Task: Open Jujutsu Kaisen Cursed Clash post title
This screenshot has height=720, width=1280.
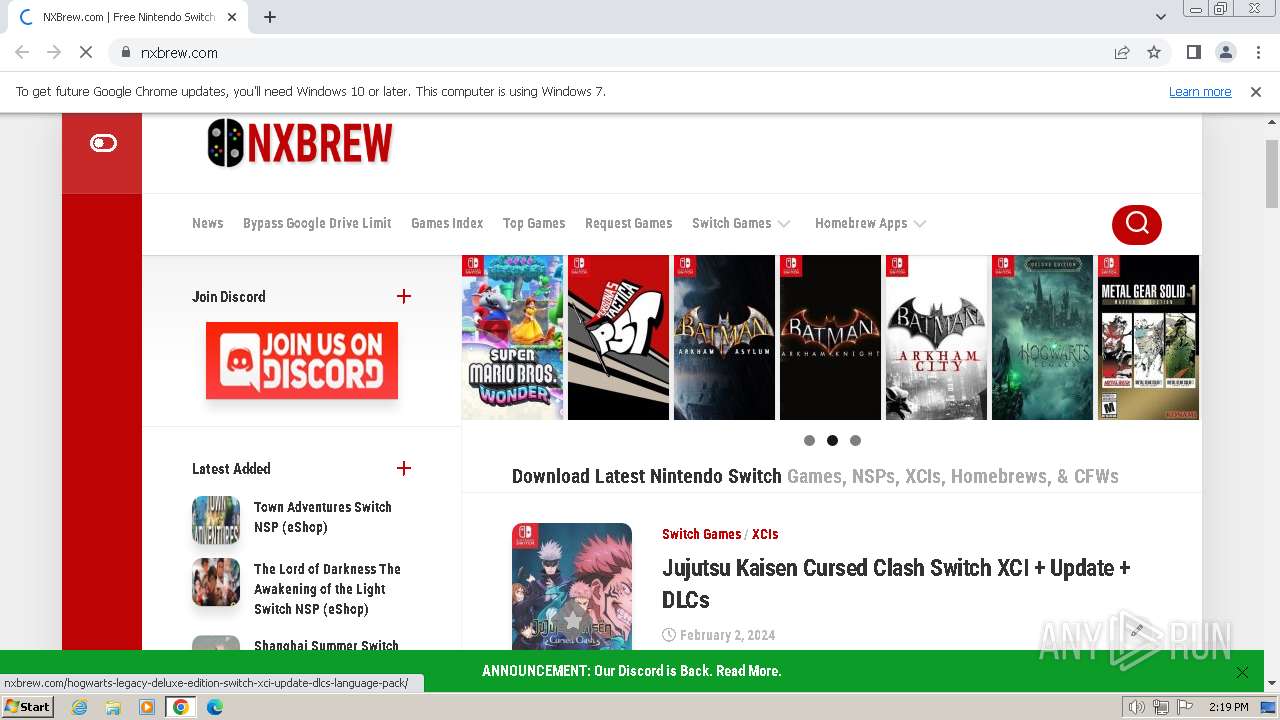Action: [x=896, y=583]
